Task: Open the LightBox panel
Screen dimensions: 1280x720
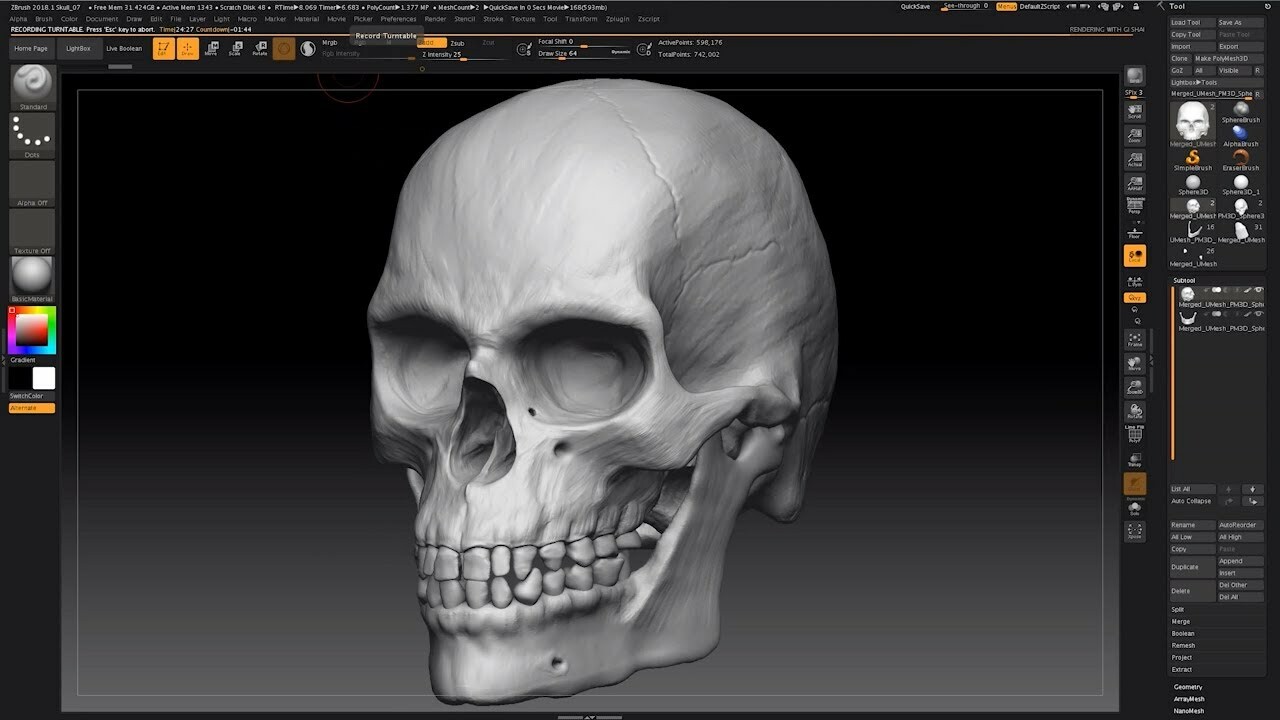Action: (78, 47)
